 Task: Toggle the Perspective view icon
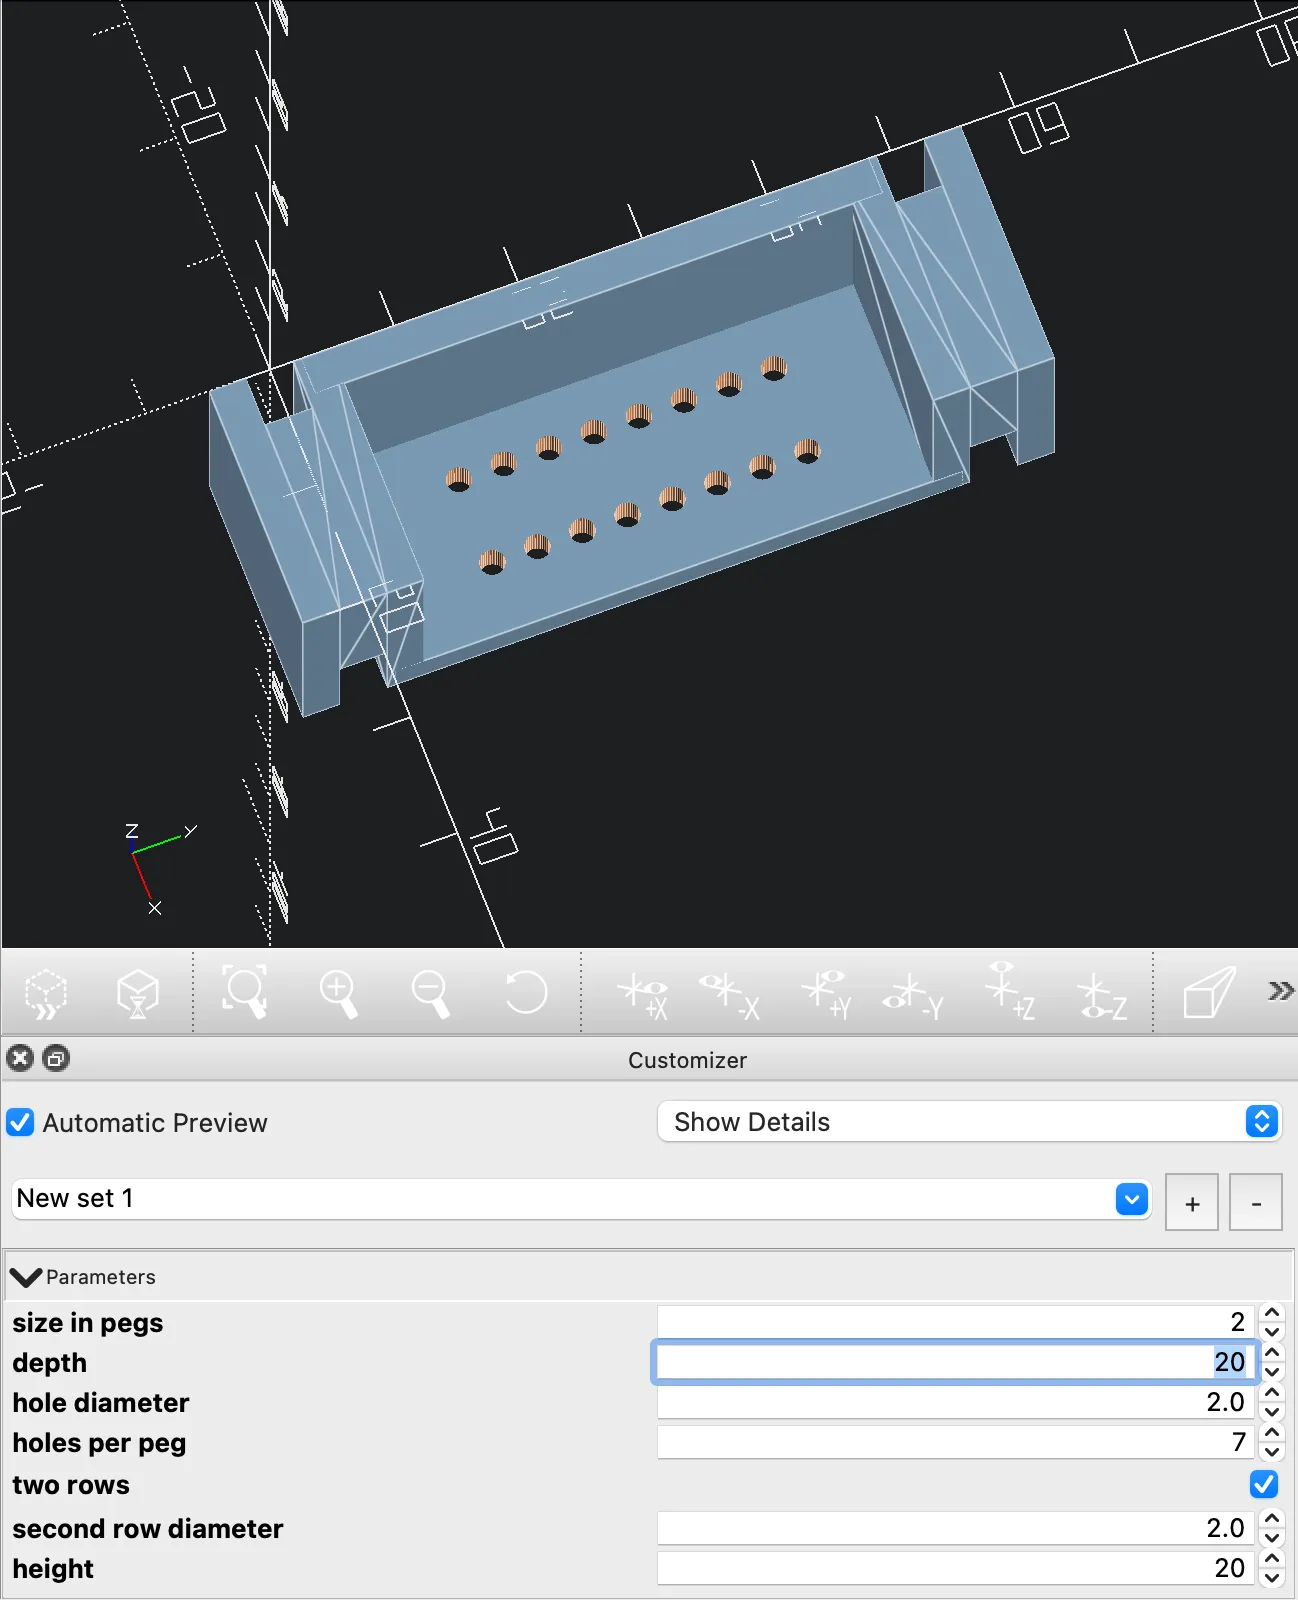point(1208,993)
